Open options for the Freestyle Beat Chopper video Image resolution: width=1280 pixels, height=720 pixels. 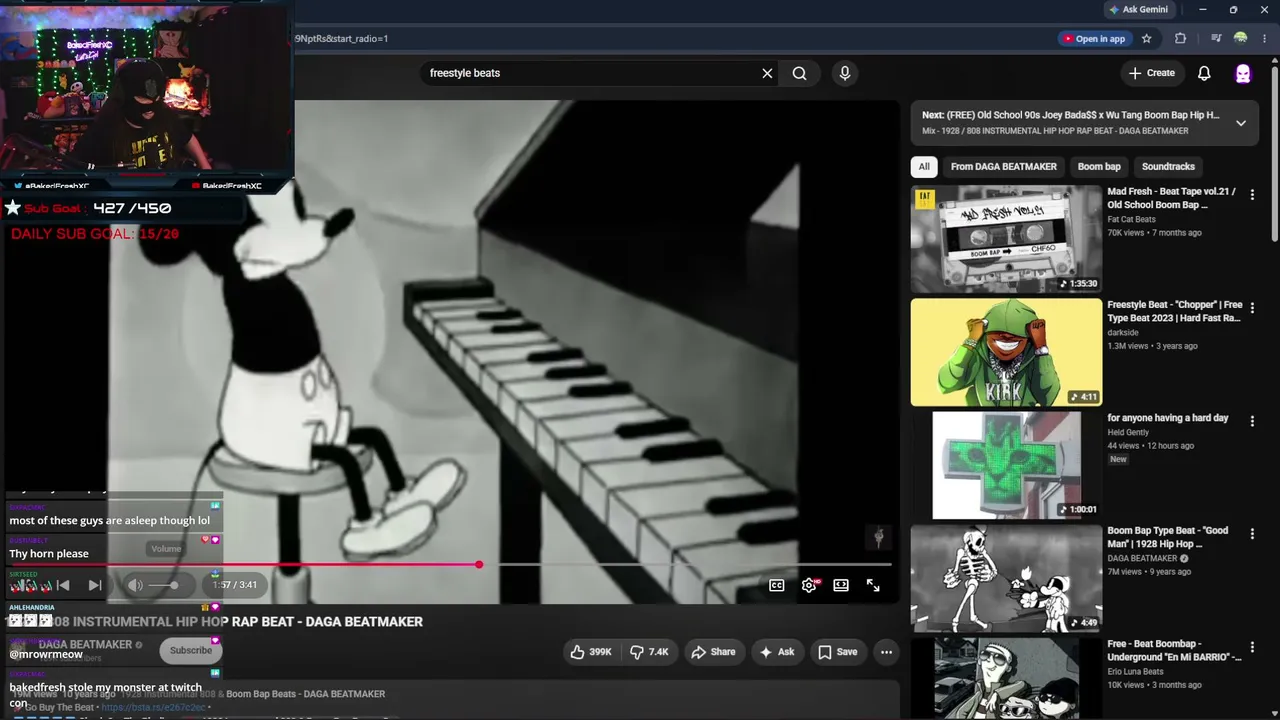[x=1252, y=308]
